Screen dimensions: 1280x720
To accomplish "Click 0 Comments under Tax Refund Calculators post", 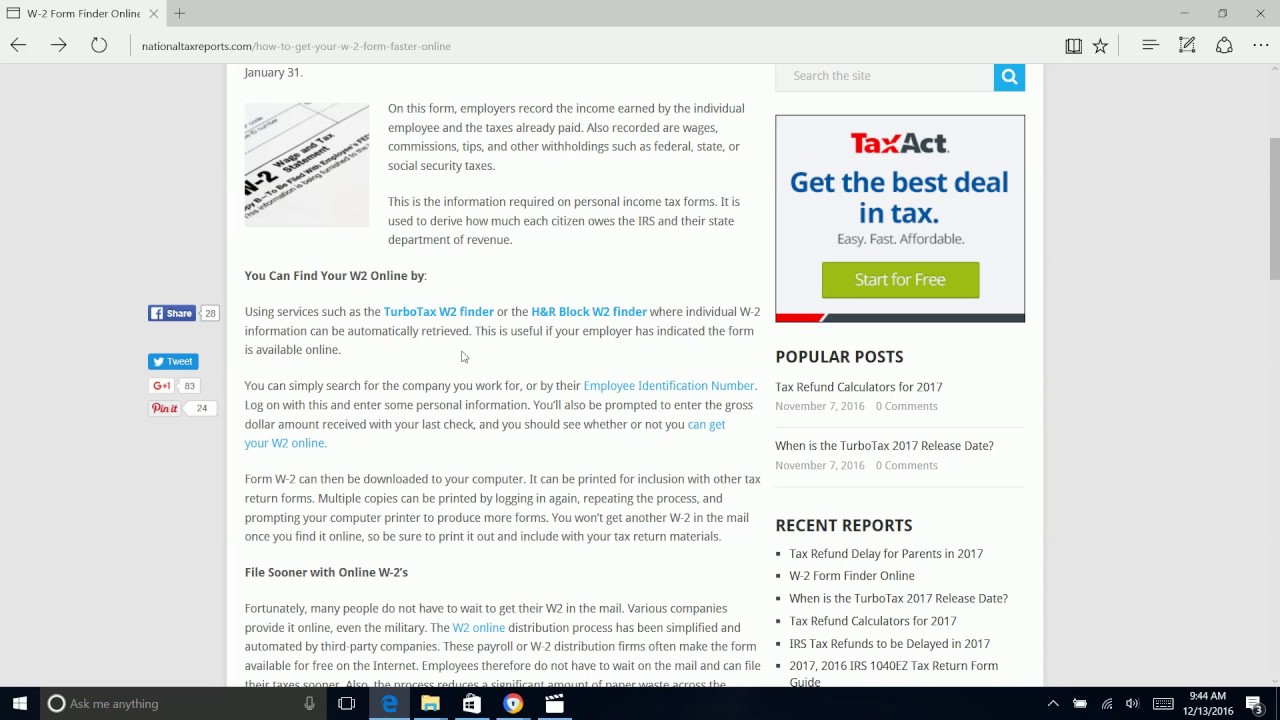I will 906,406.
